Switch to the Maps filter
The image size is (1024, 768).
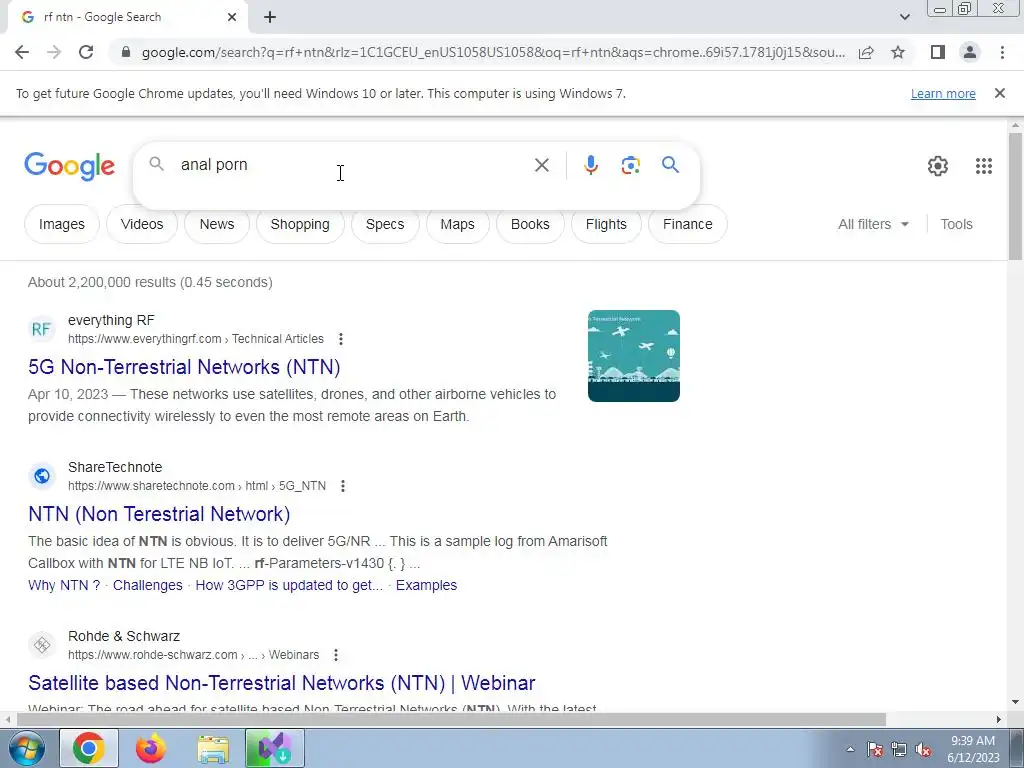[457, 224]
